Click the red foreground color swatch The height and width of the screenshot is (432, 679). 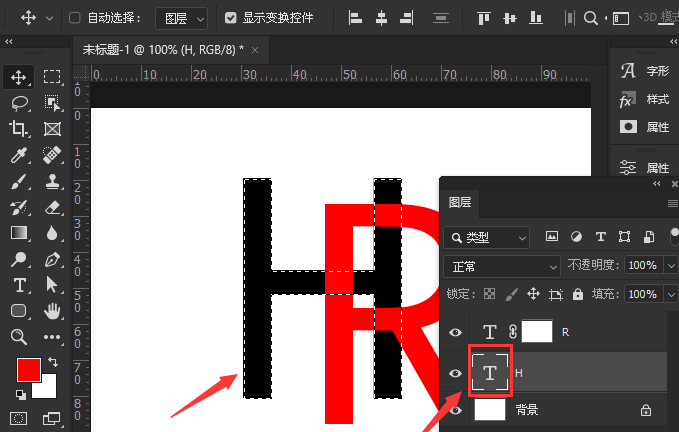28,370
